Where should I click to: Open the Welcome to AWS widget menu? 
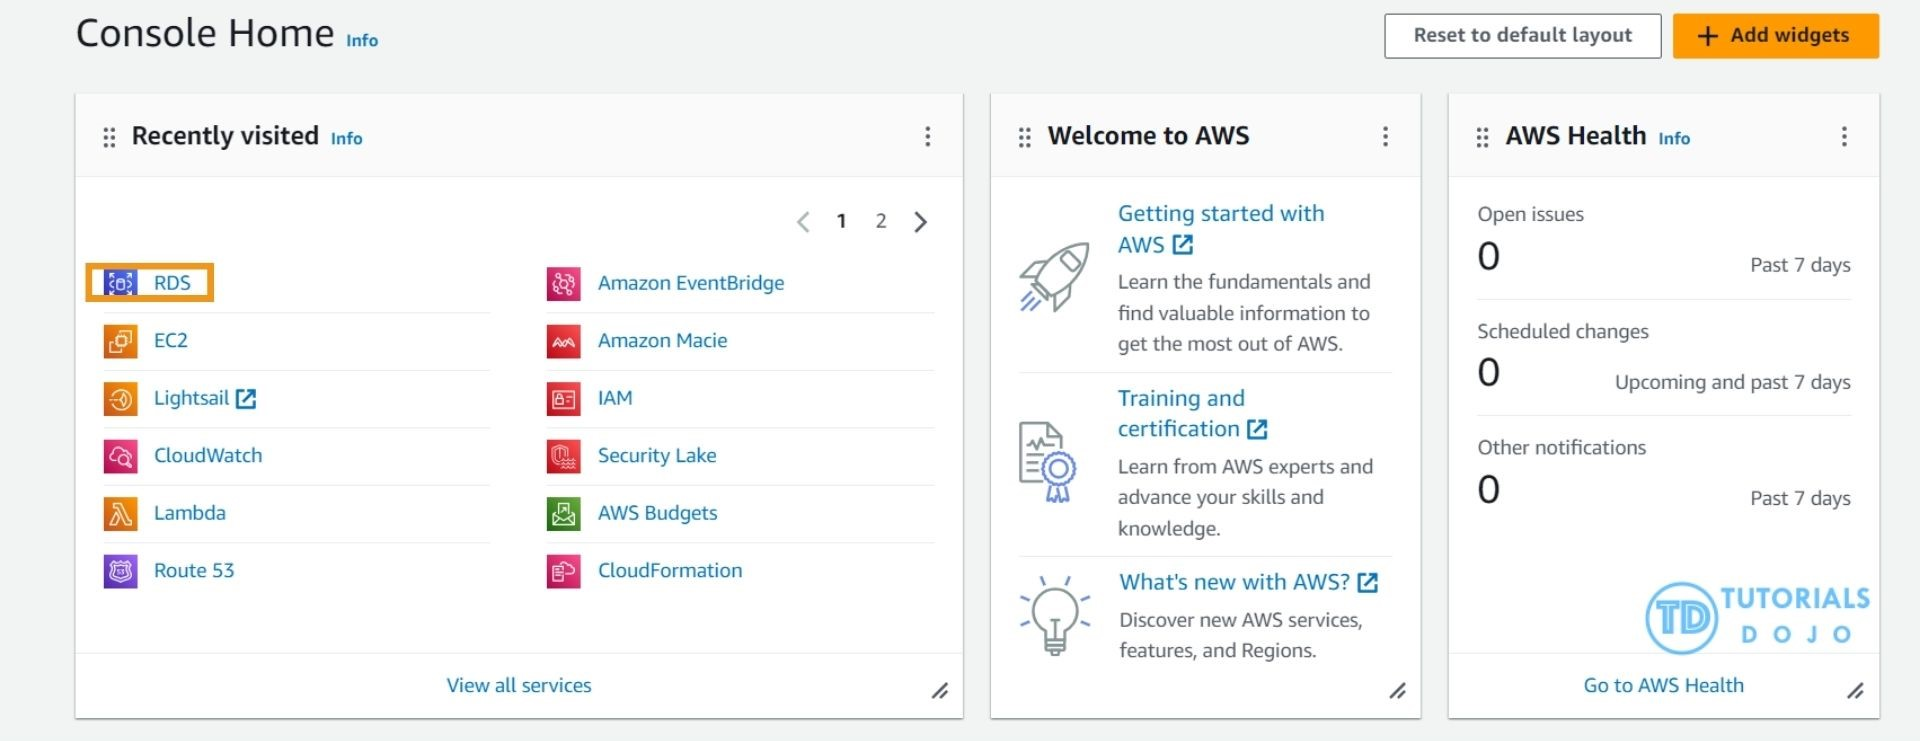pos(1385,137)
